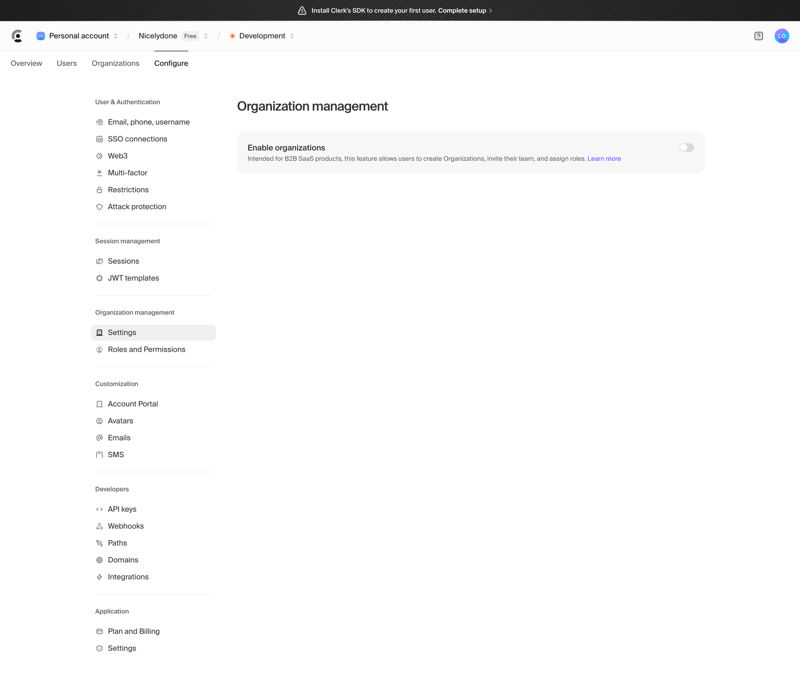Toggle the Enable organizations switch
The width and height of the screenshot is (800, 678).
click(x=686, y=147)
